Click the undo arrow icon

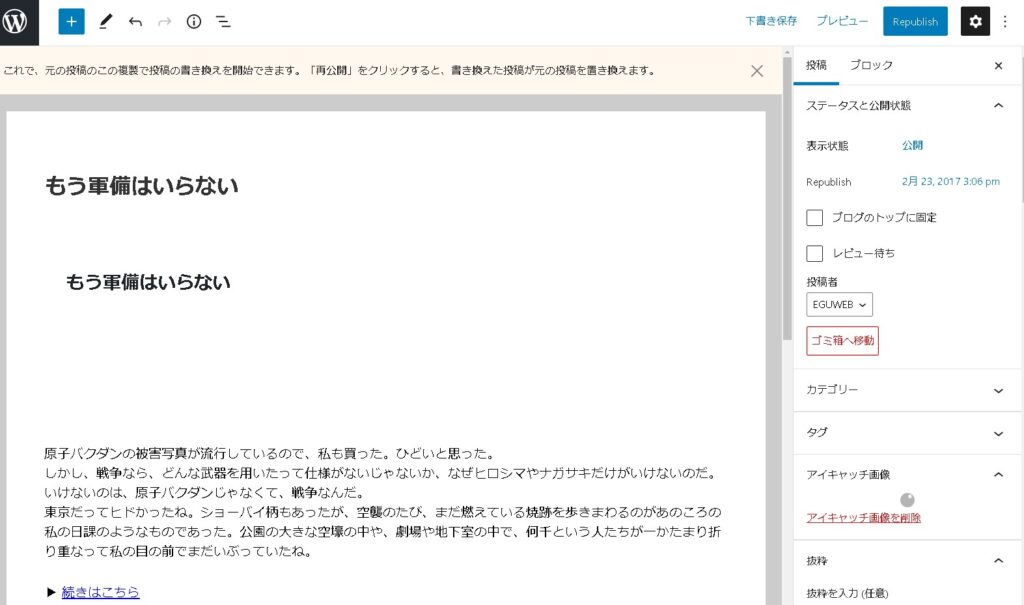[x=135, y=21]
